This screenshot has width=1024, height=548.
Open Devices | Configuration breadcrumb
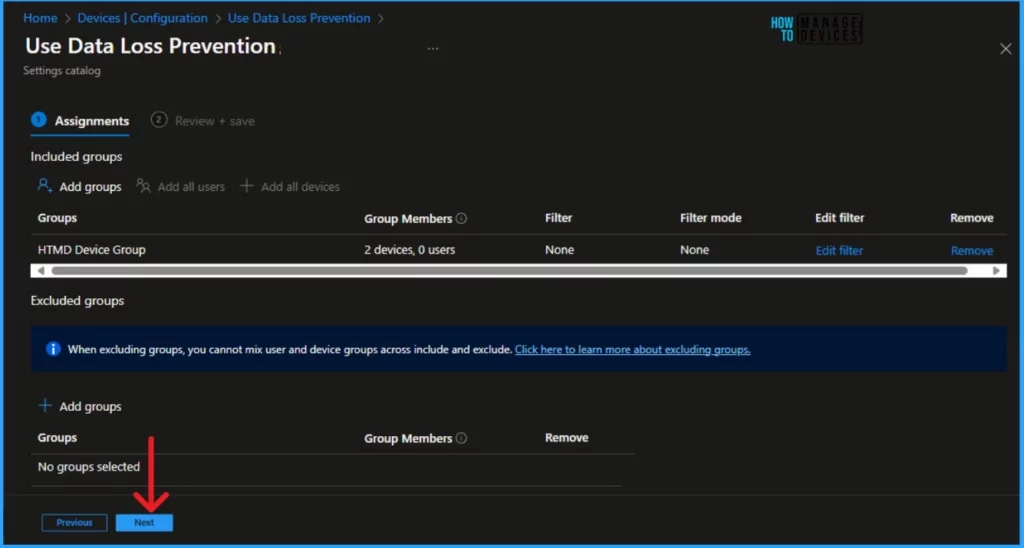click(x=142, y=18)
